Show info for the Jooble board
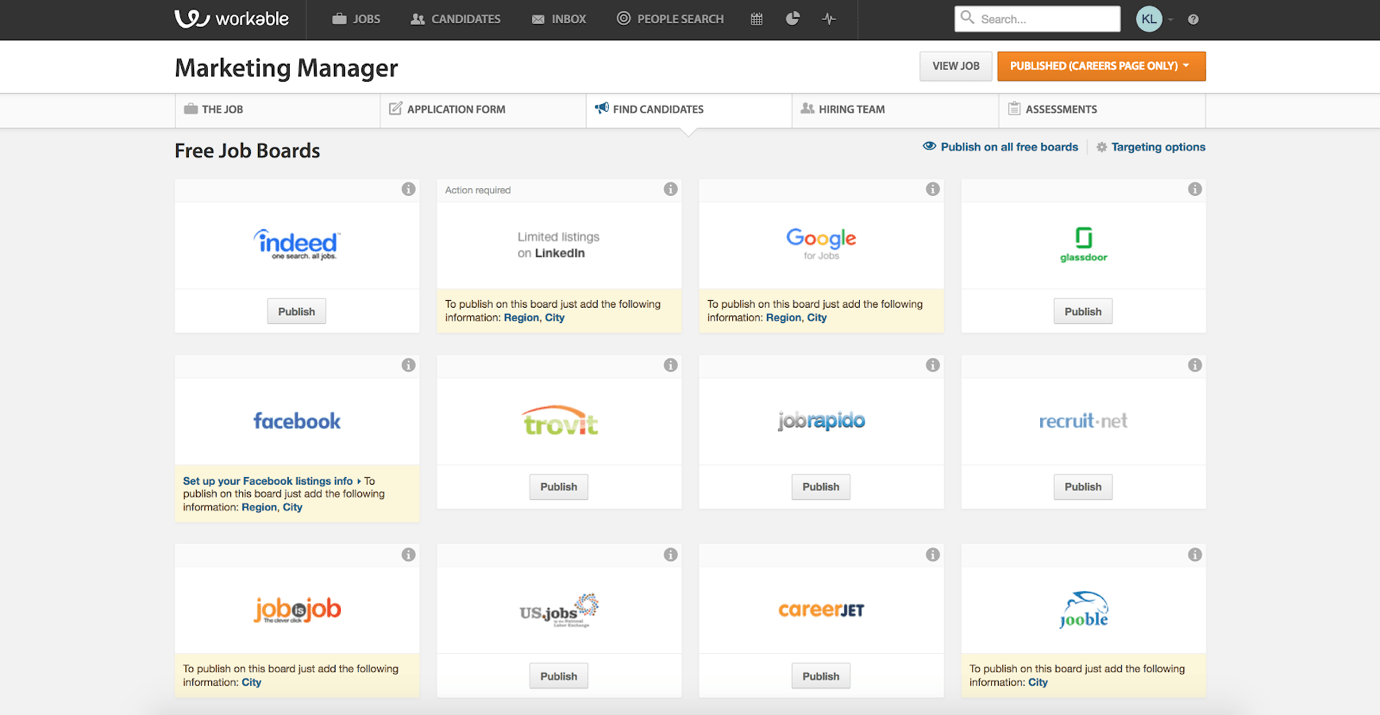This screenshot has height=715, width=1380. click(x=1194, y=554)
